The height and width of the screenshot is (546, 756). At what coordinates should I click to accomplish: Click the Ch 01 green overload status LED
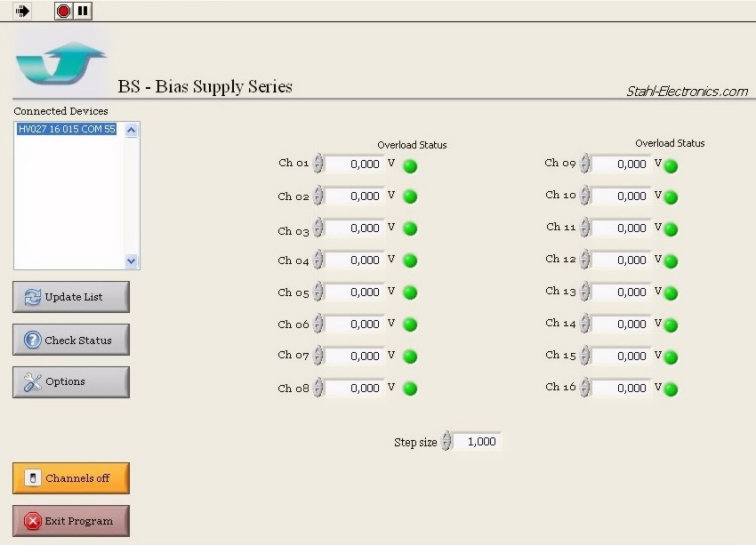[x=410, y=165]
